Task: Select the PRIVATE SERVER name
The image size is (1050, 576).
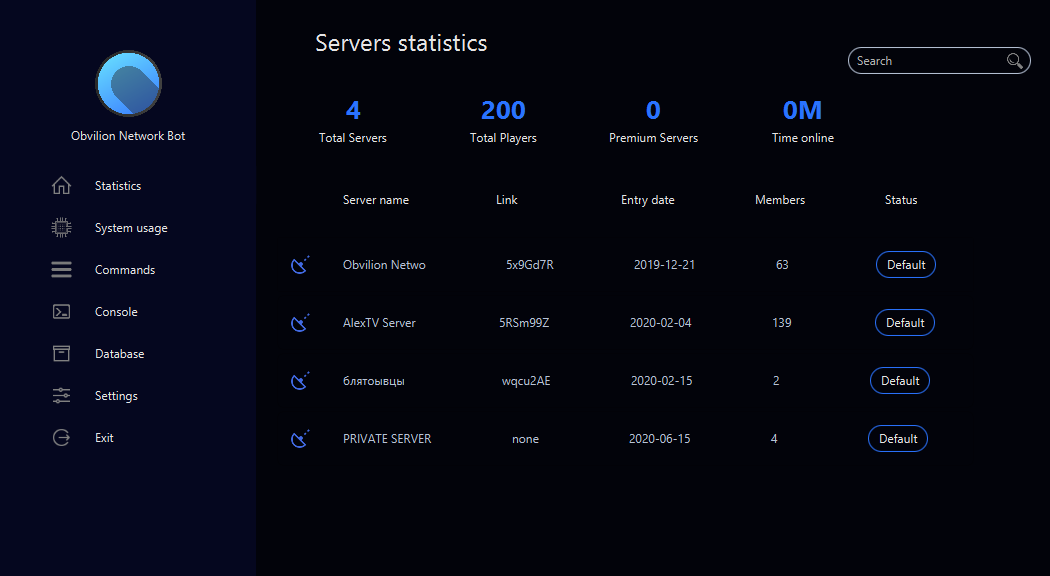Action: point(387,439)
